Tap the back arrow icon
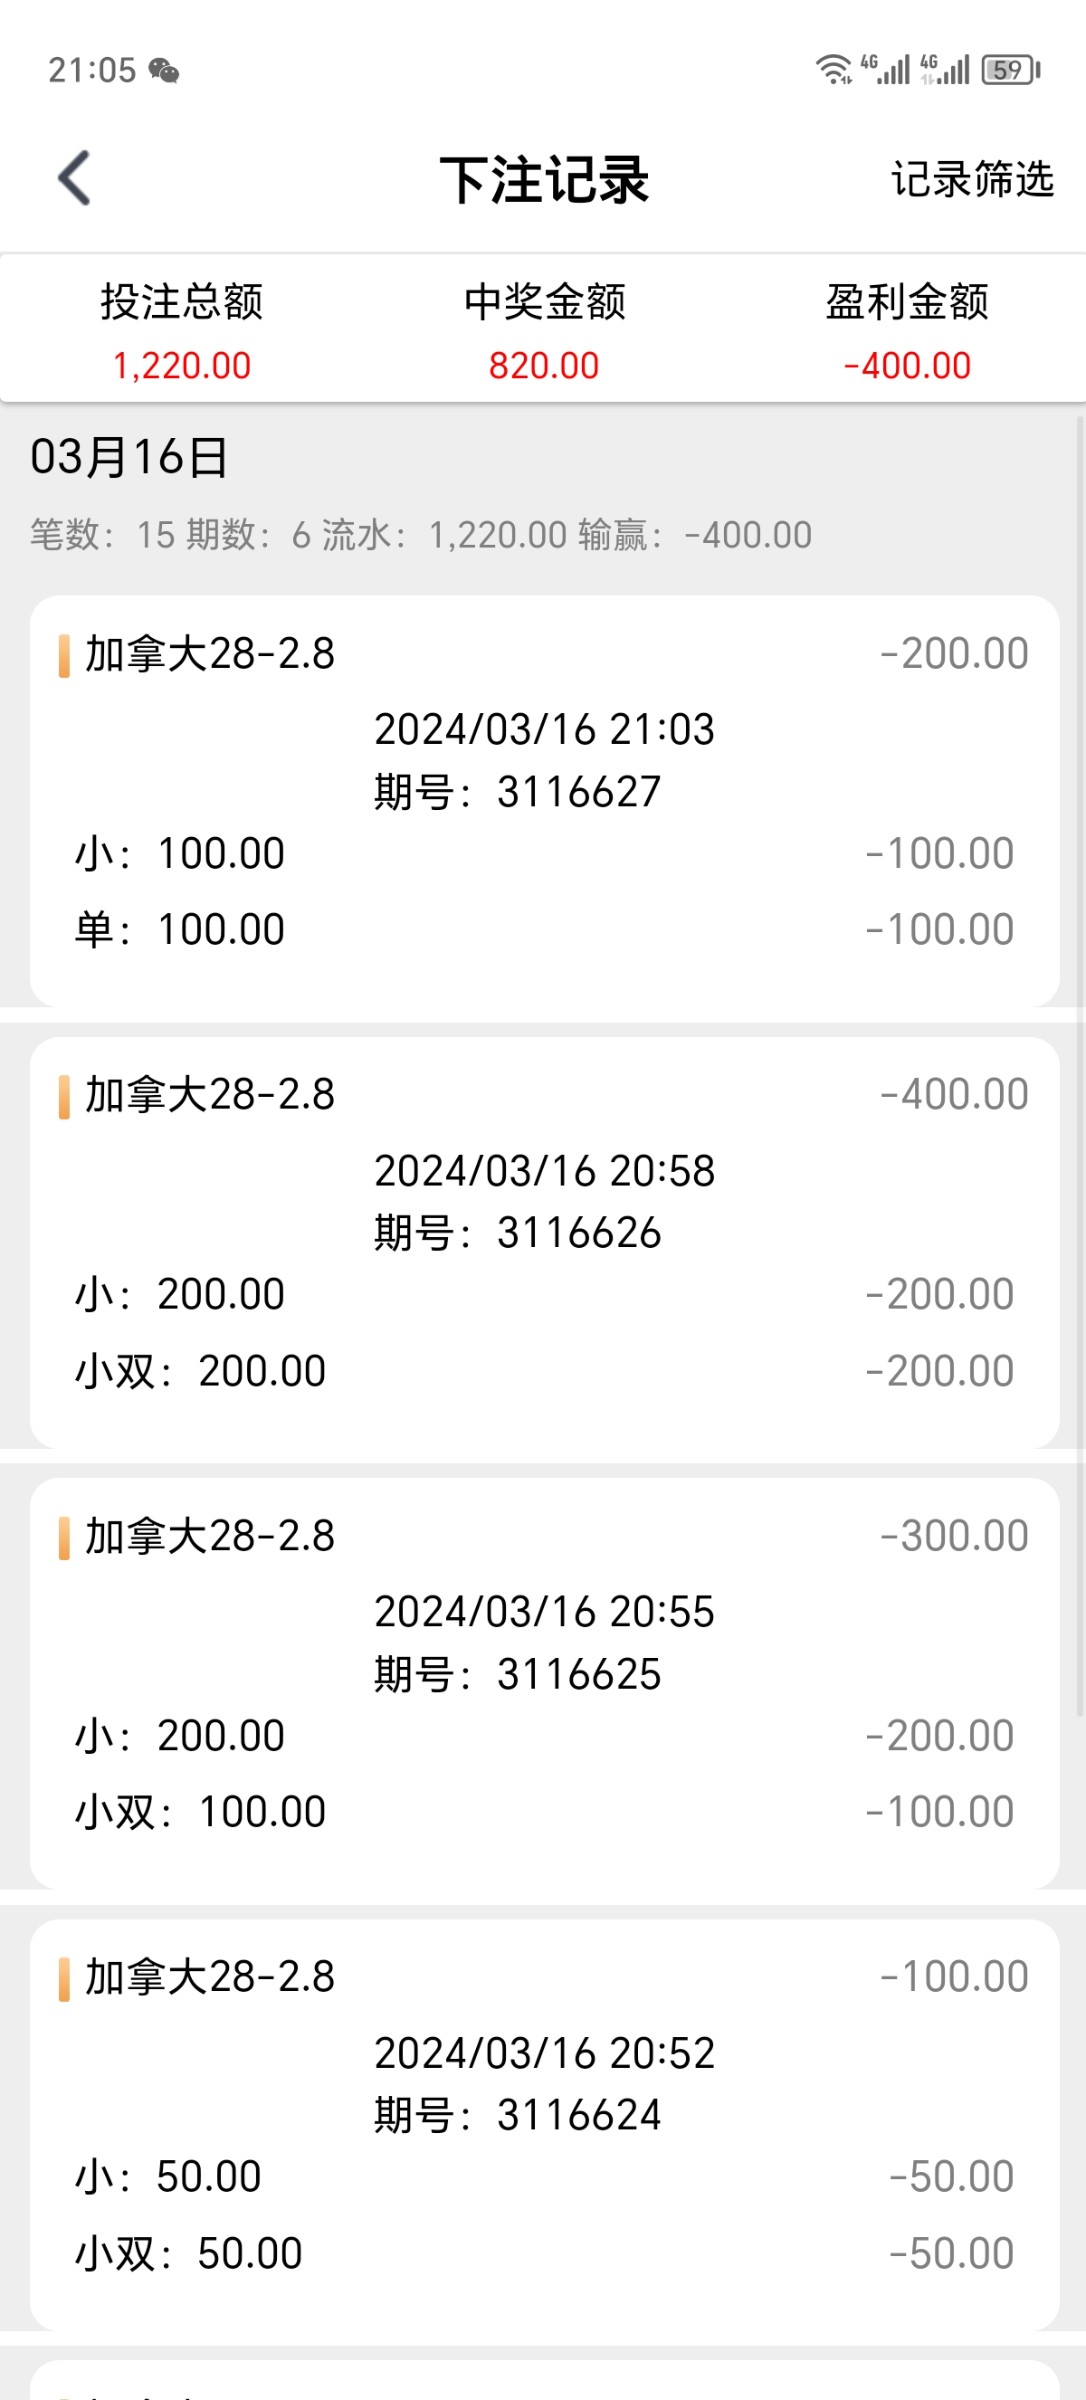The height and width of the screenshot is (2400, 1086). tap(75, 179)
